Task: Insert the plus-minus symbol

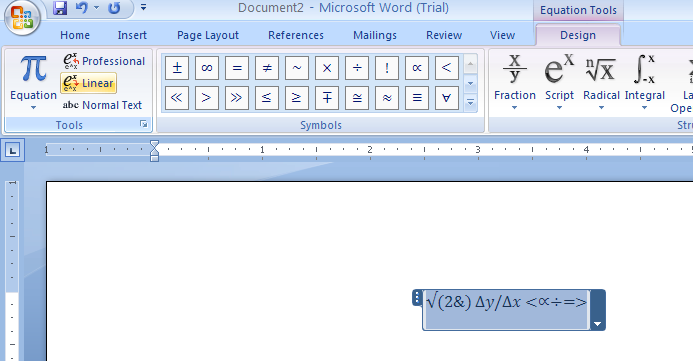Action: (177, 68)
